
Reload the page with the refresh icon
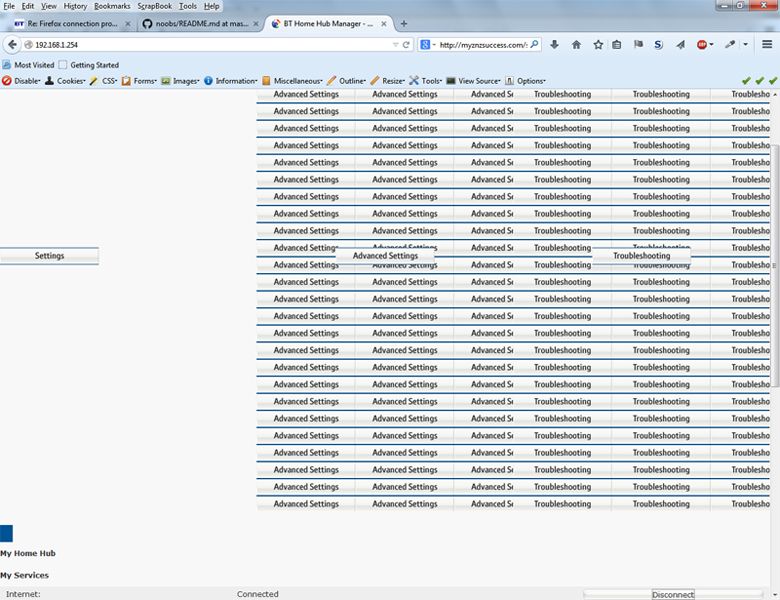point(406,44)
